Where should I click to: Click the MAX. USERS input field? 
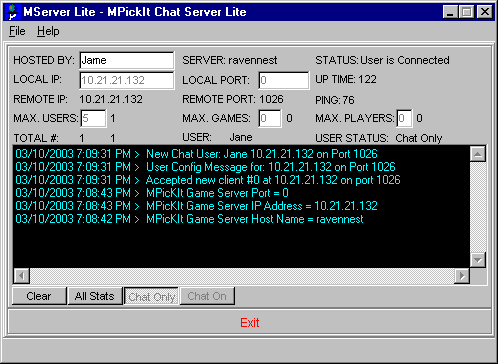point(93,118)
